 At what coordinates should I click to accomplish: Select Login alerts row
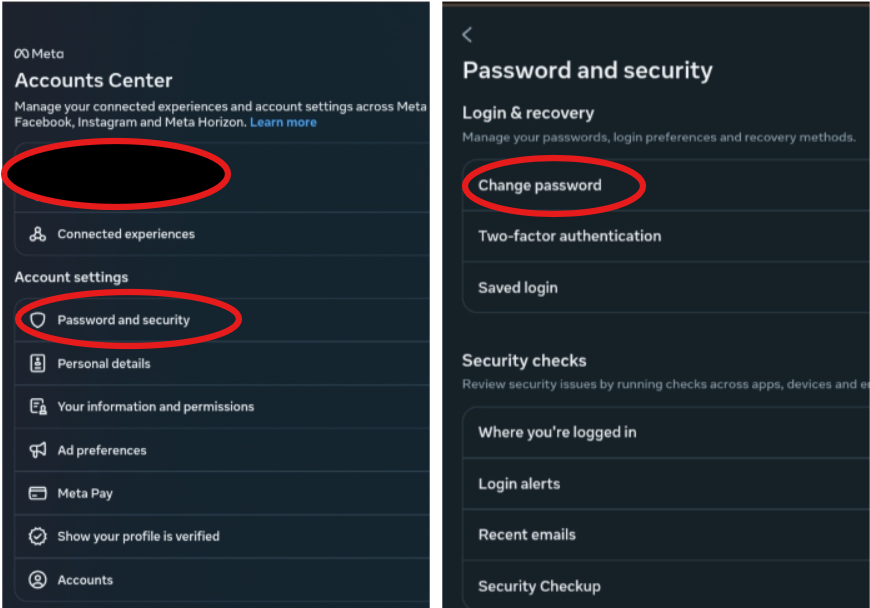666,484
